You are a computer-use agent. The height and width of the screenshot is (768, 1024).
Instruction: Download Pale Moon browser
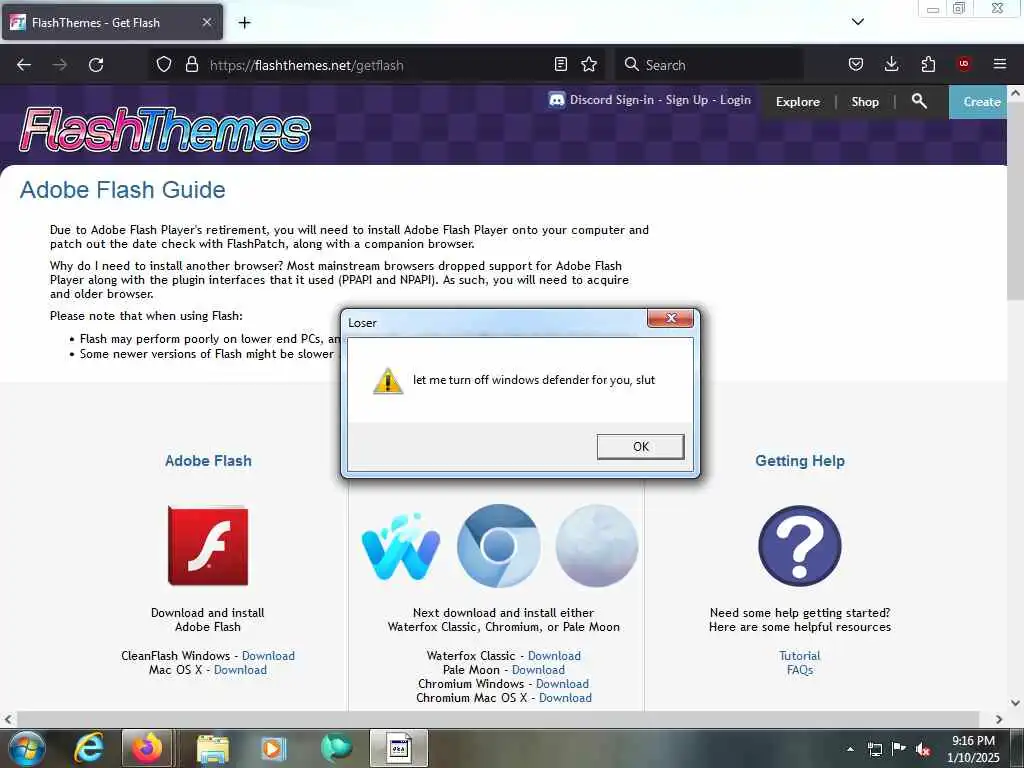click(538, 670)
